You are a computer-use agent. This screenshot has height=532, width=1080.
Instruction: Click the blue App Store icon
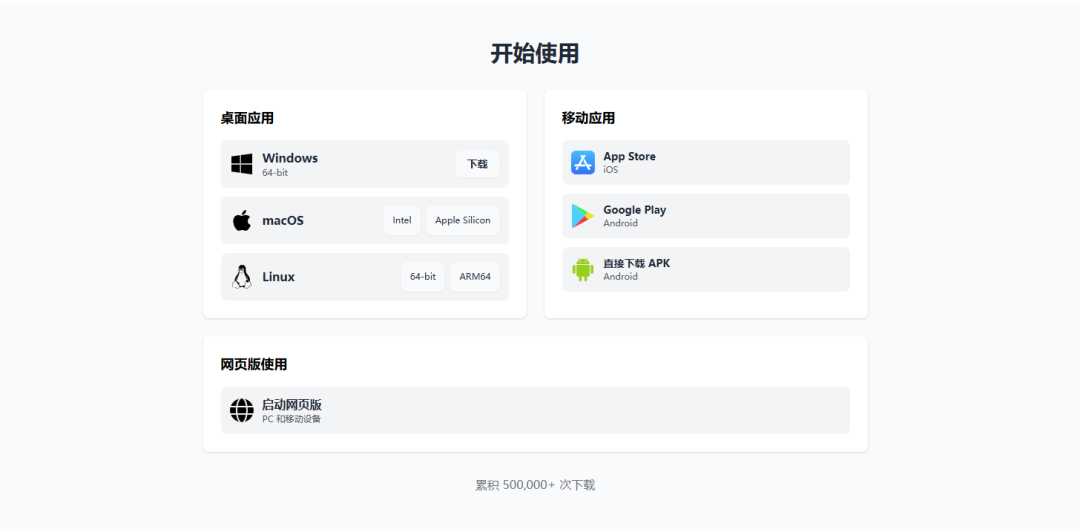[x=583, y=163]
